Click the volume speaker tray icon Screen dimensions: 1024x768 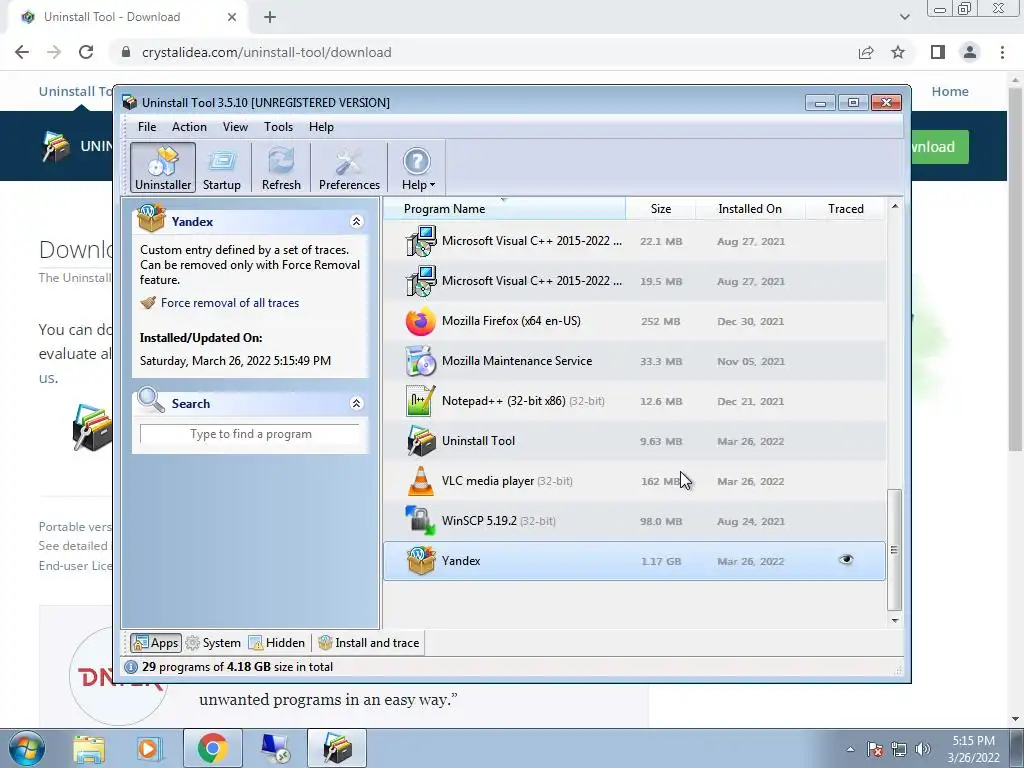pos(923,749)
